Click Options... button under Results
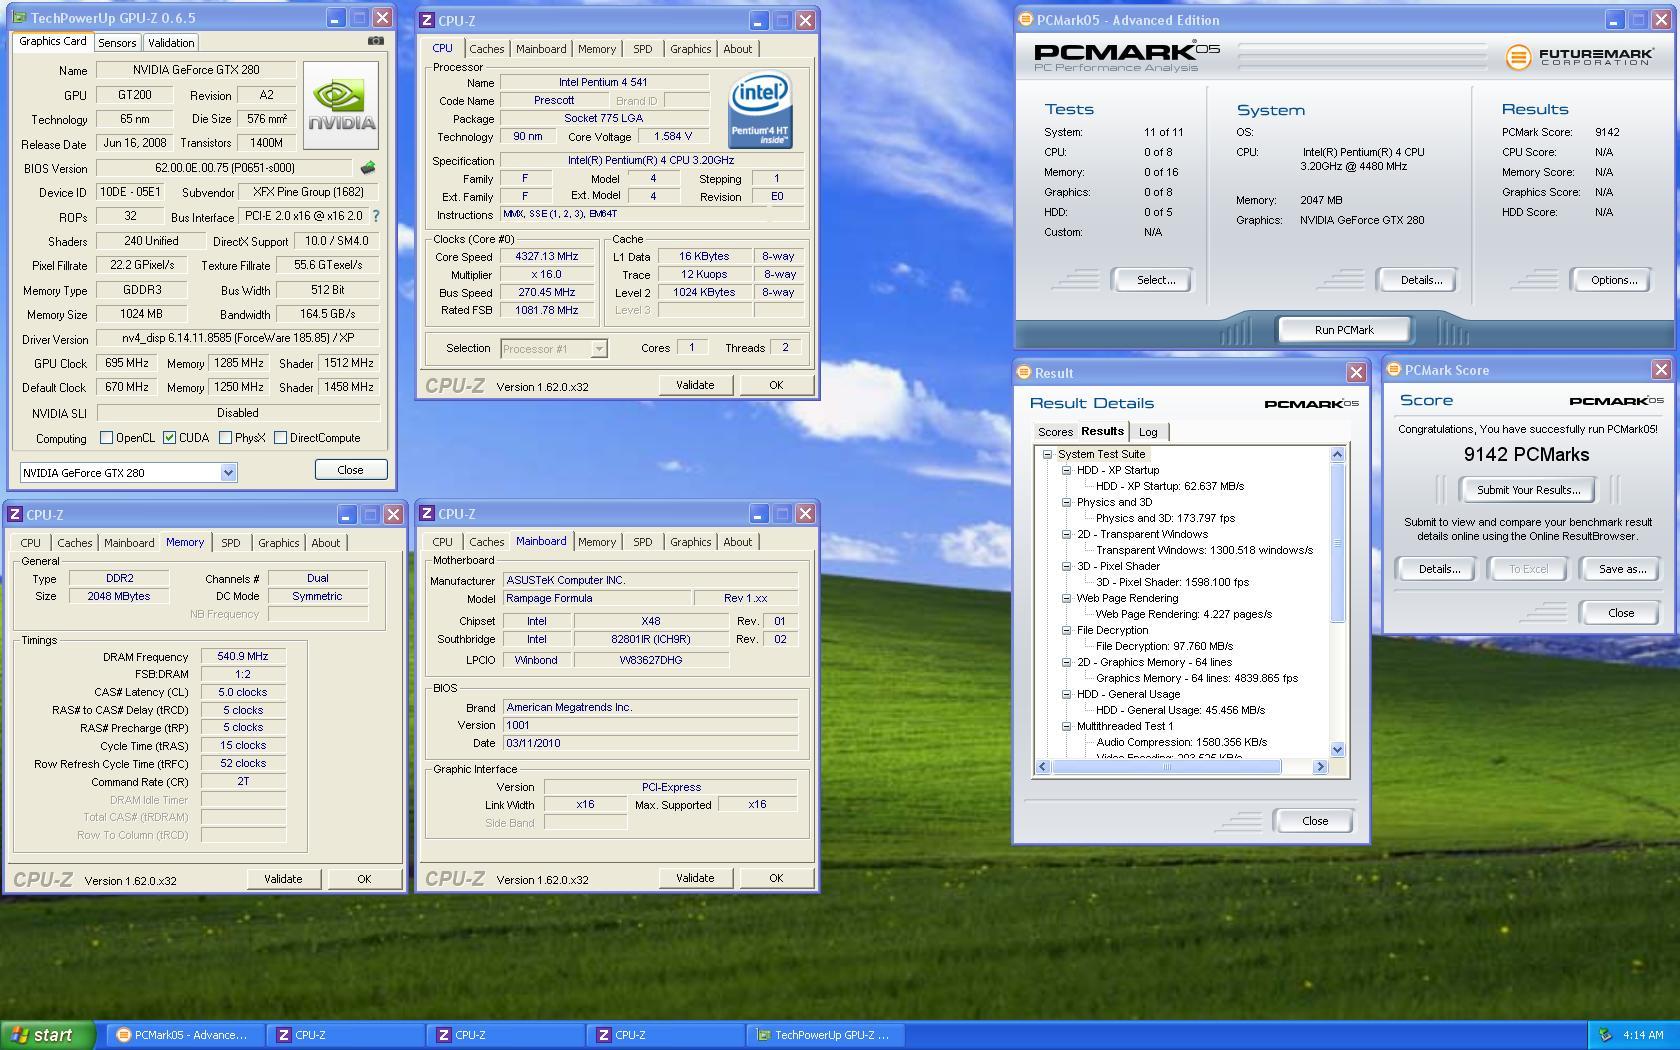Viewport: 1680px width, 1050px height. pos(1613,280)
